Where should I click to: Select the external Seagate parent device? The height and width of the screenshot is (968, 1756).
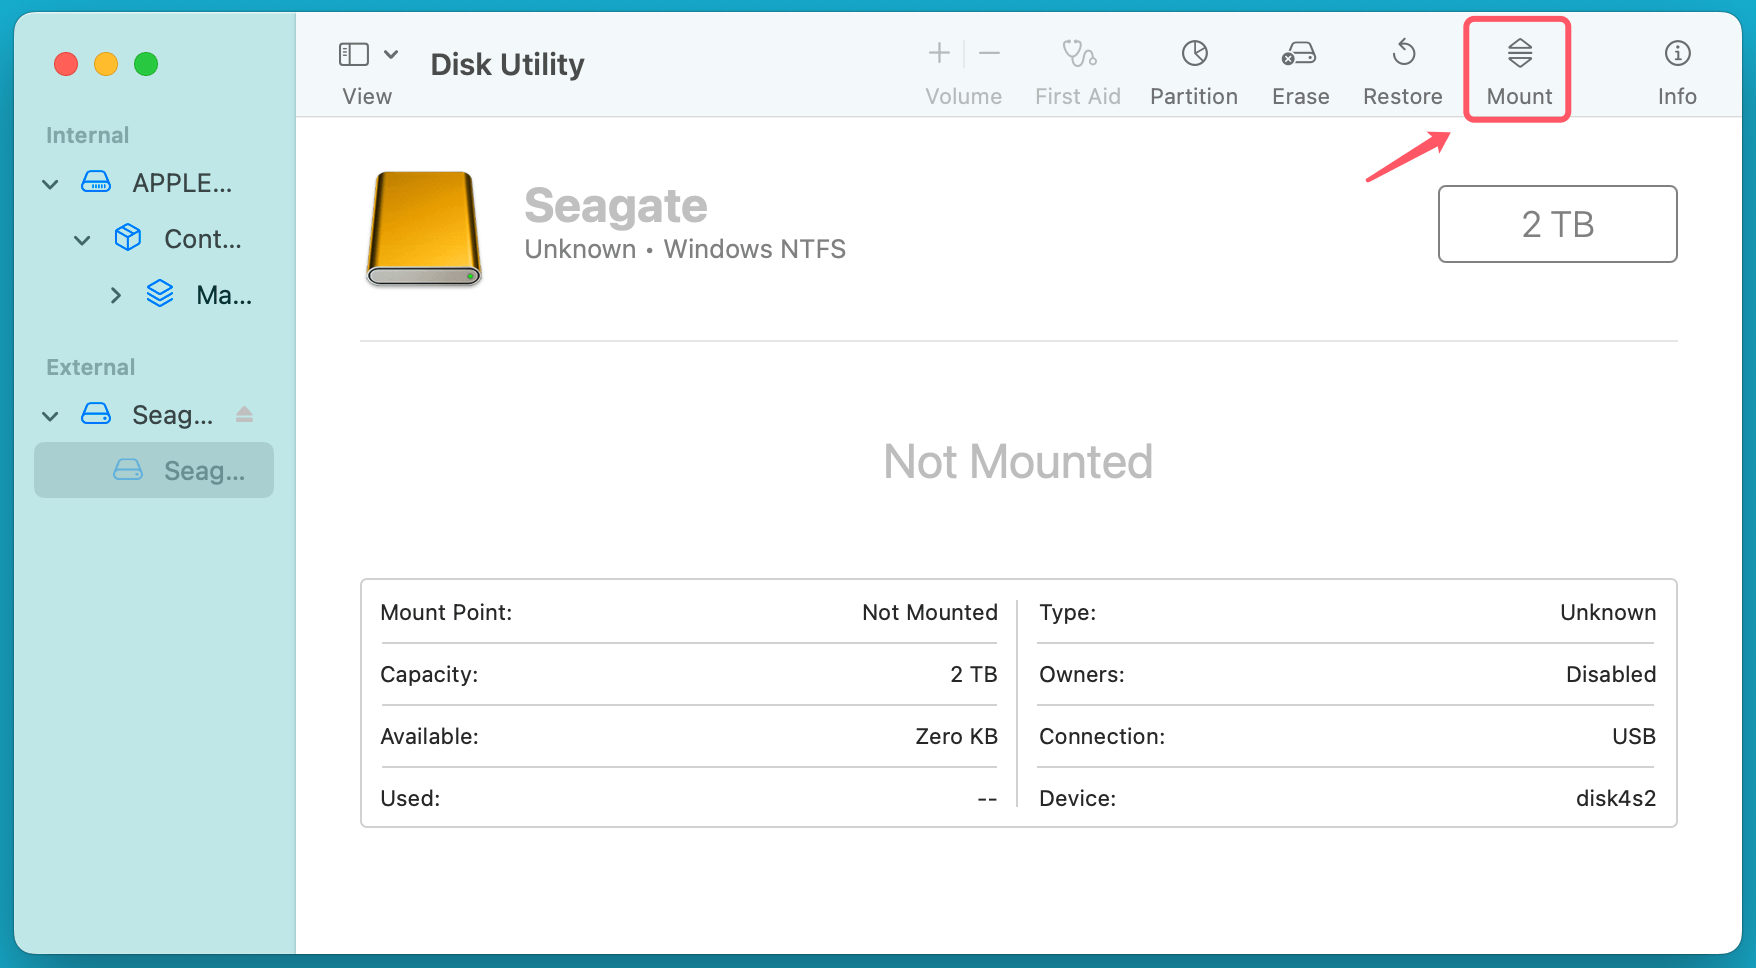click(170, 414)
